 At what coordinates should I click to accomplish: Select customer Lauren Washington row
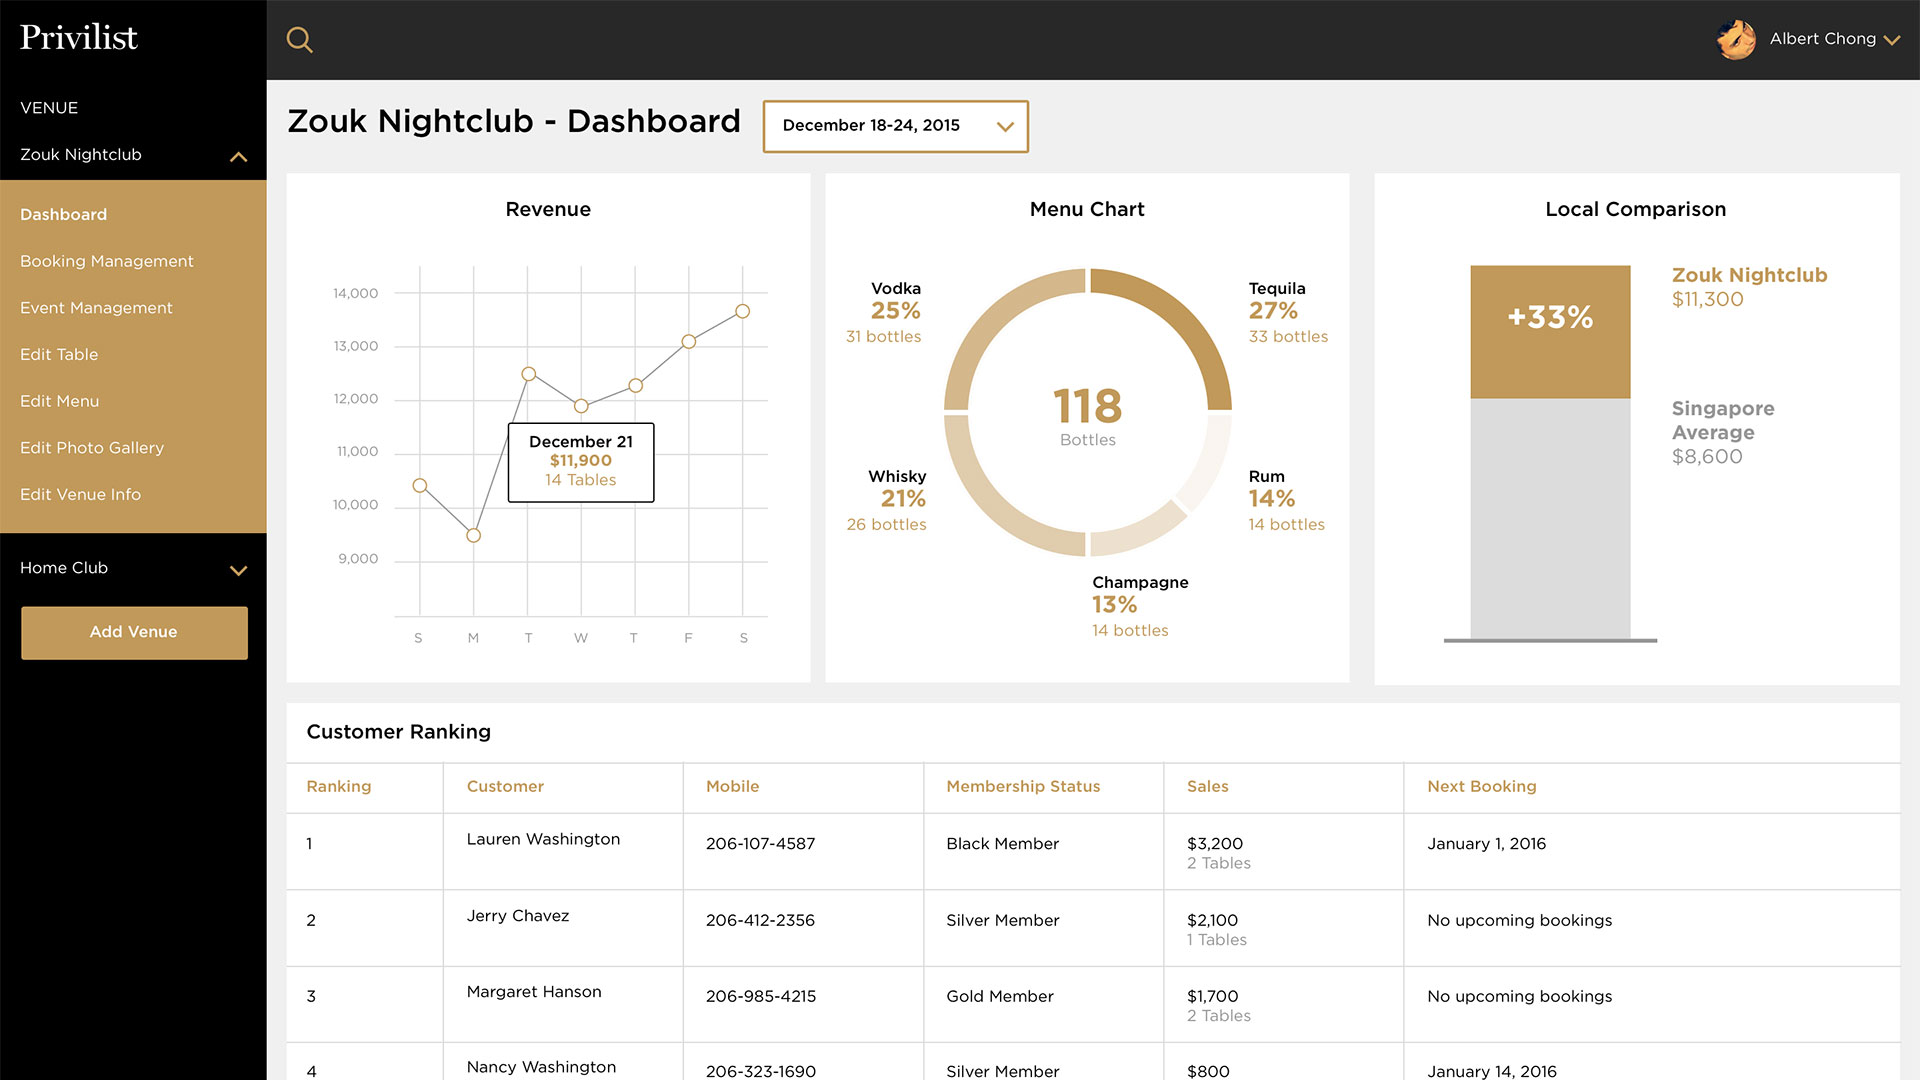pos(543,840)
